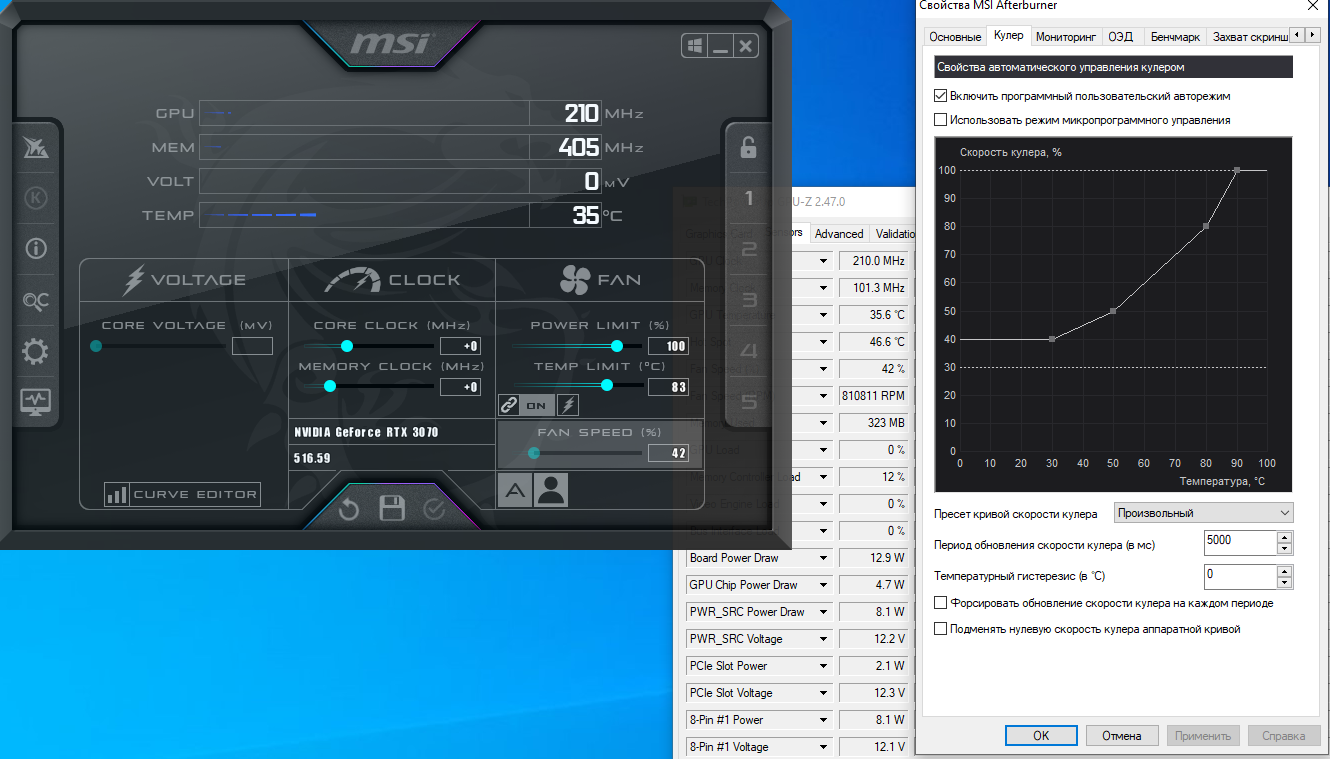Apply settings with the checkmark icon

(x=434, y=509)
